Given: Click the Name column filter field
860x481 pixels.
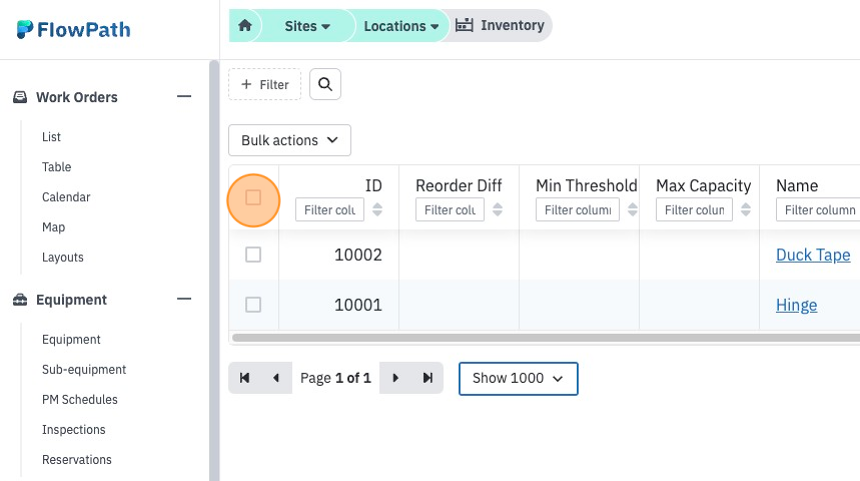Looking at the screenshot, I should [x=818, y=210].
